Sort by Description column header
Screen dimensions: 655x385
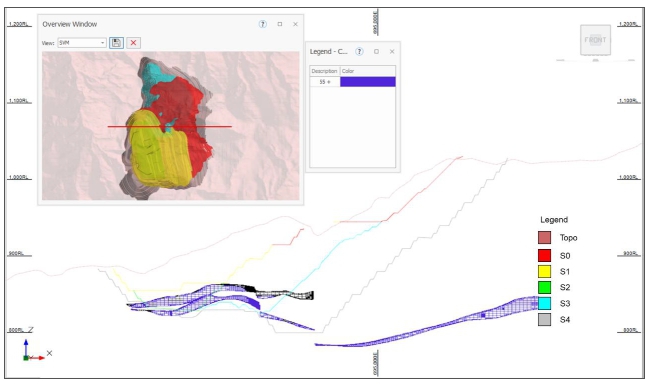click(325, 71)
